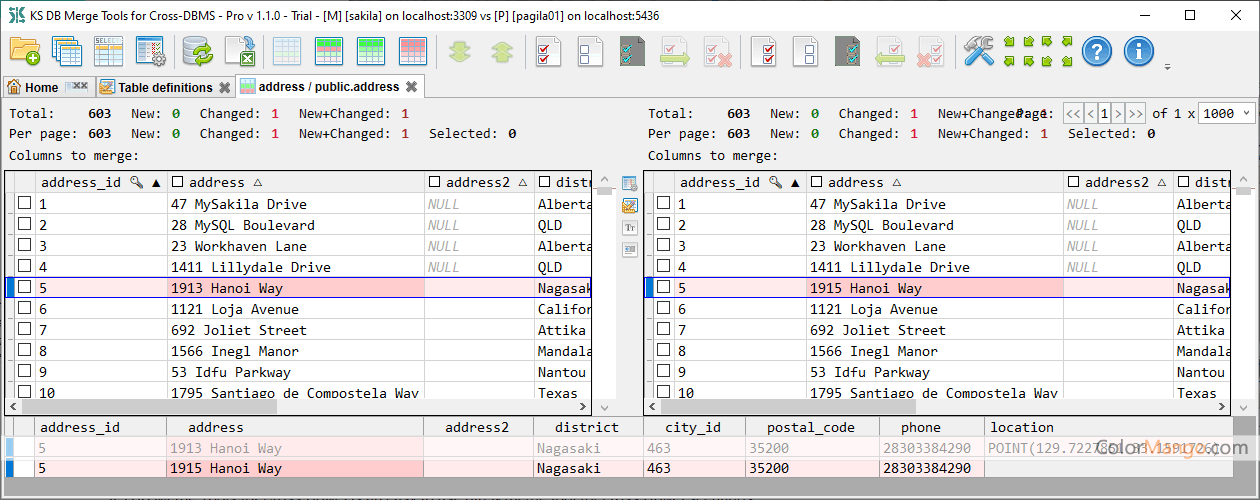This screenshot has height=500, width=1260.
Task: Click the first uncheck-all document icon
Action: [590, 51]
